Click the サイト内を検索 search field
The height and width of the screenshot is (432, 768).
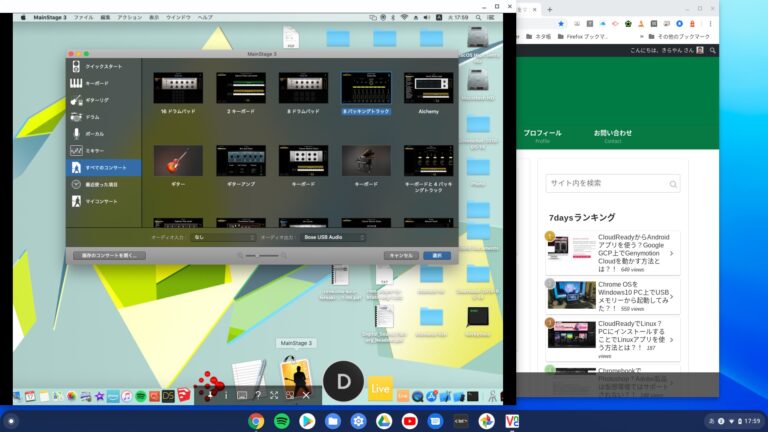[x=613, y=184]
